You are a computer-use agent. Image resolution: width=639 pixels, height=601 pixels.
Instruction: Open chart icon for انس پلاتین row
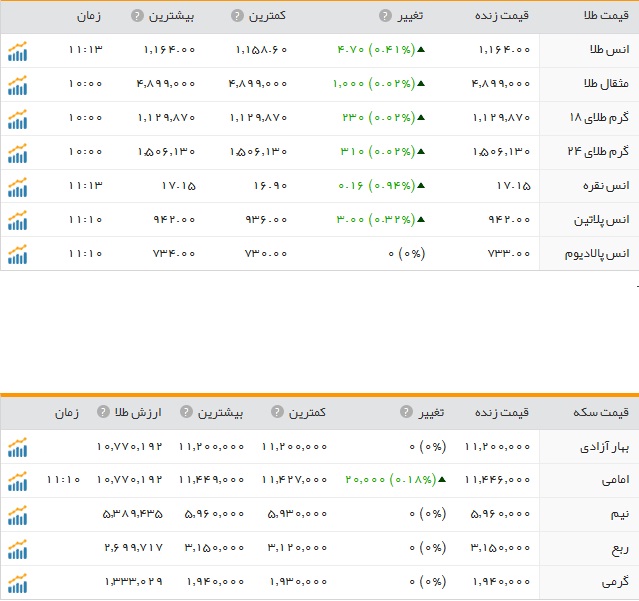click(x=18, y=221)
